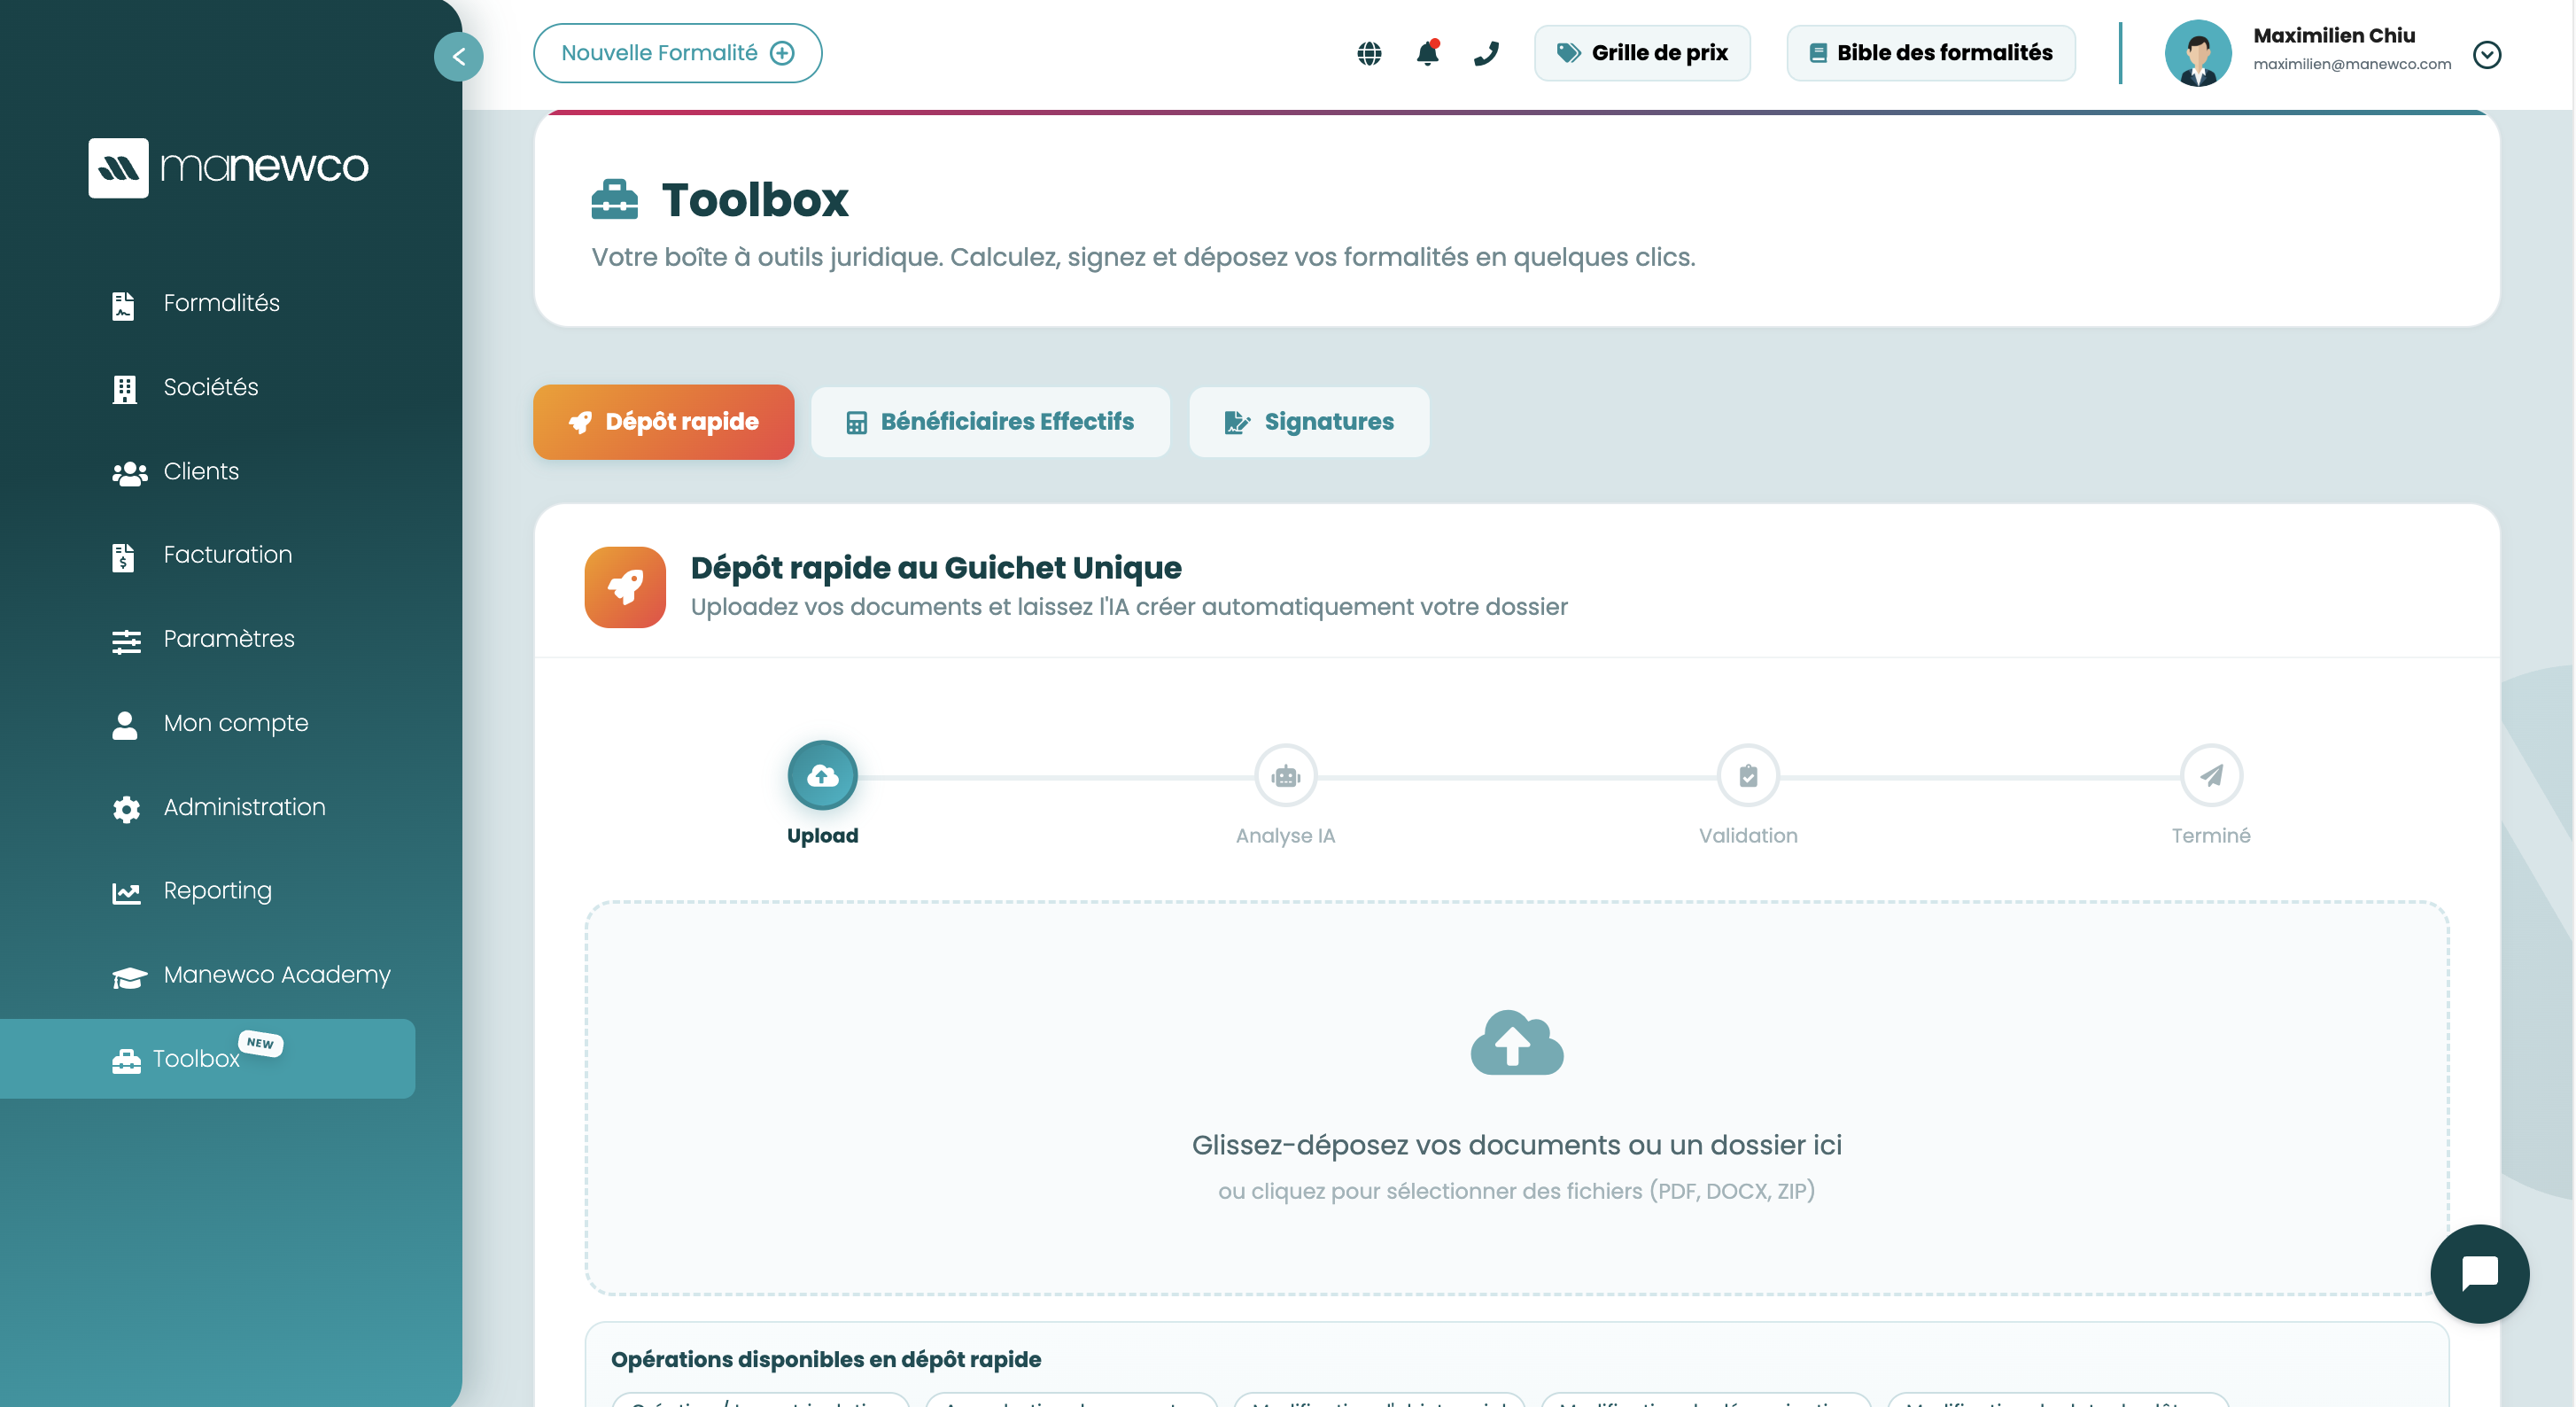
Task: Switch to Bénéficiaires Effectifs tab
Action: click(990, 422)
